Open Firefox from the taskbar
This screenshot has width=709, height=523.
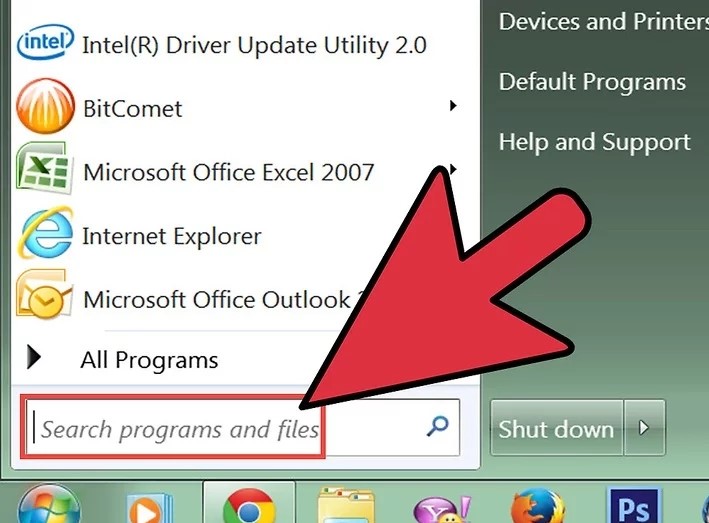pos(538,507)
